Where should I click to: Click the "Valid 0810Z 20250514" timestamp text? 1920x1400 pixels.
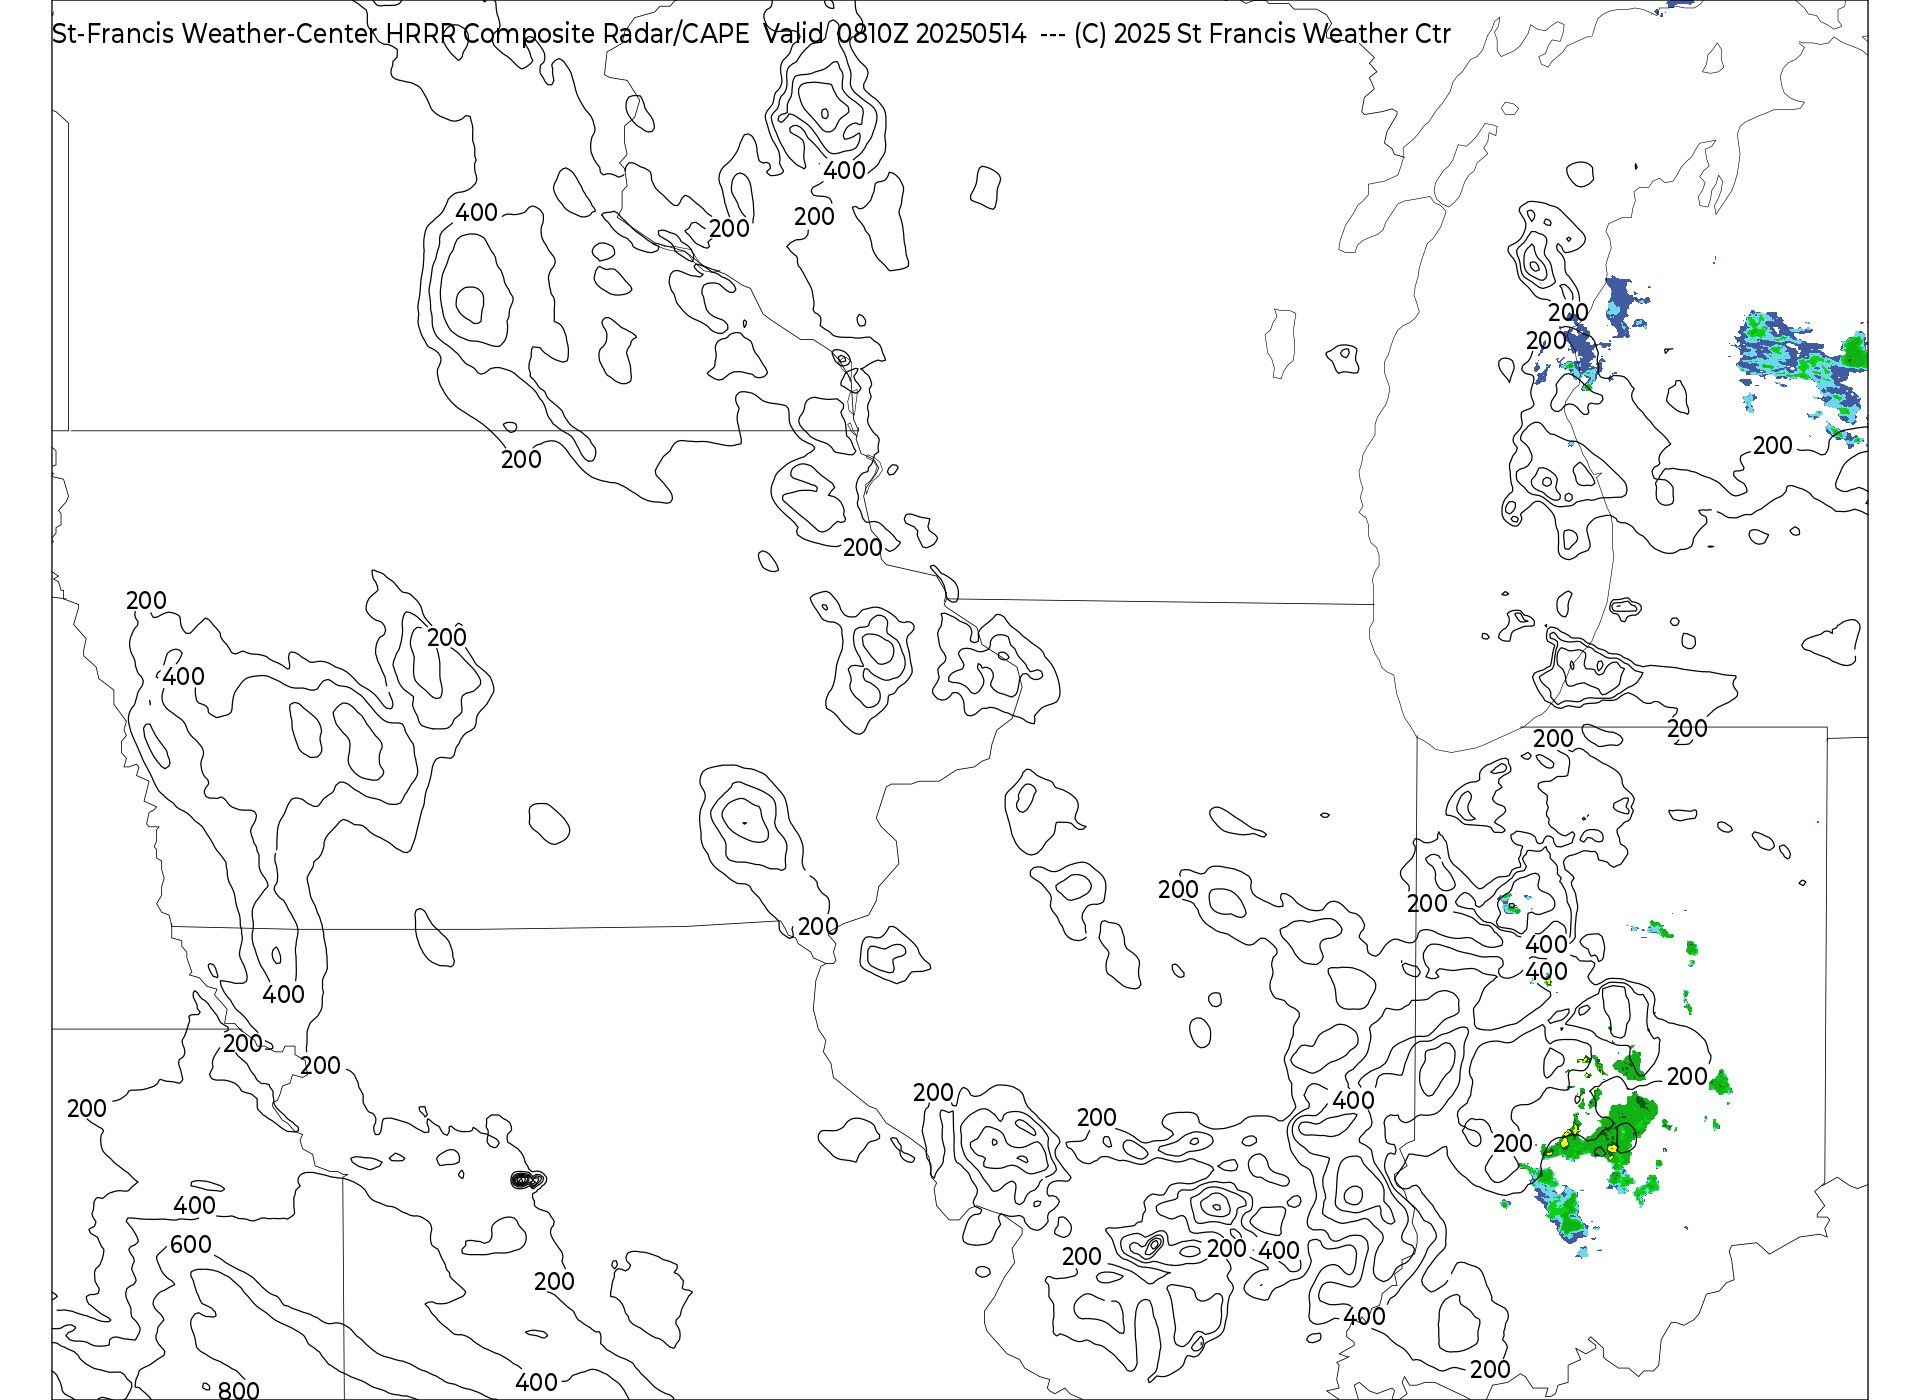click(x=895, y=34)
